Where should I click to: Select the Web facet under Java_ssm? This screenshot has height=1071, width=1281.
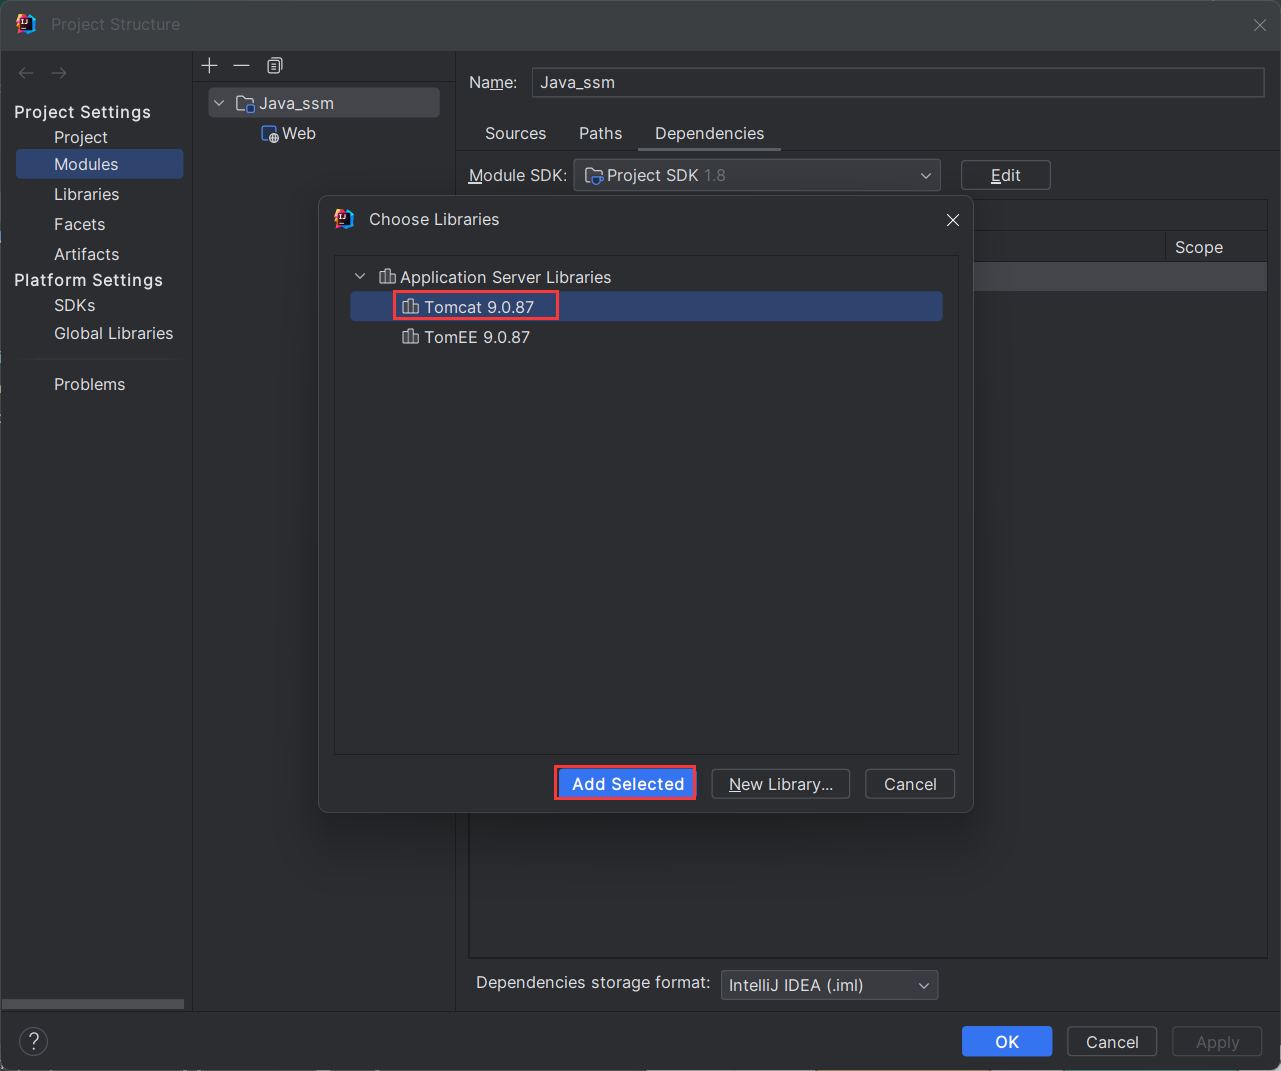(298, 134)
